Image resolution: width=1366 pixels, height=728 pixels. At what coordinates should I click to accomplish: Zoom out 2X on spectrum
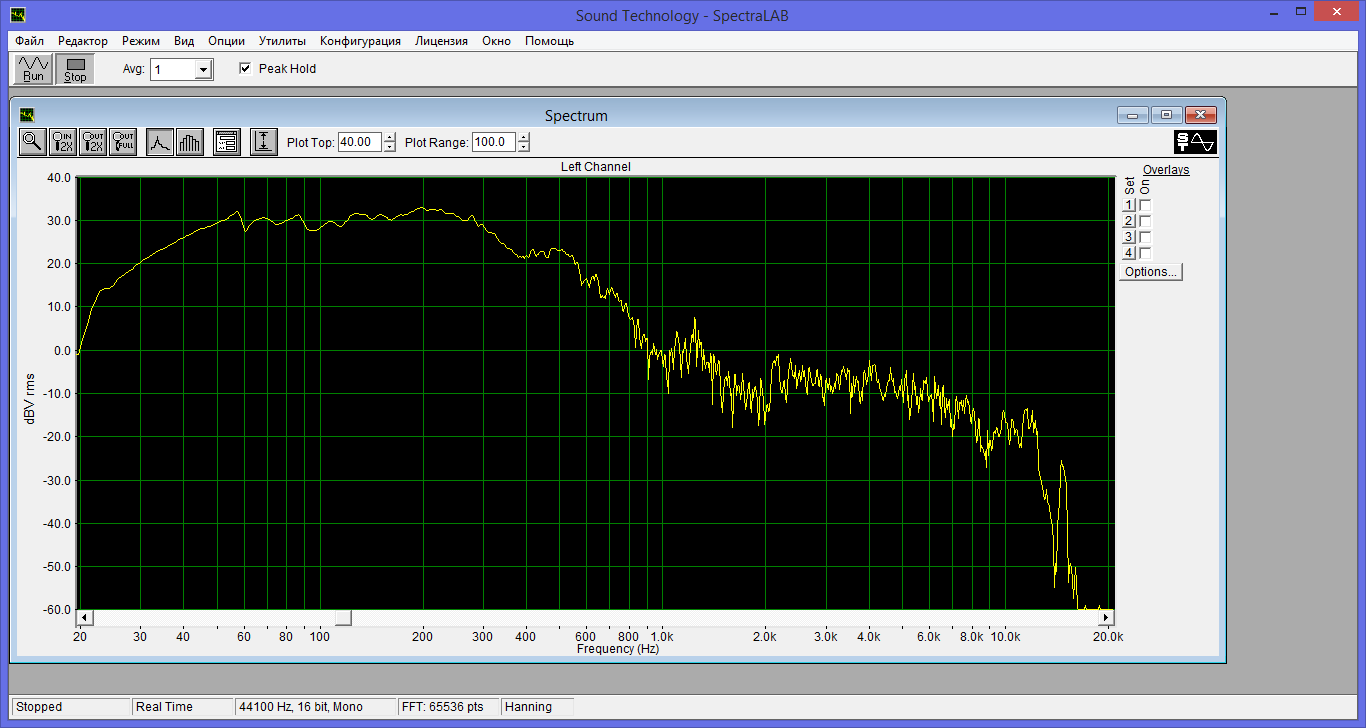(93, 142)
